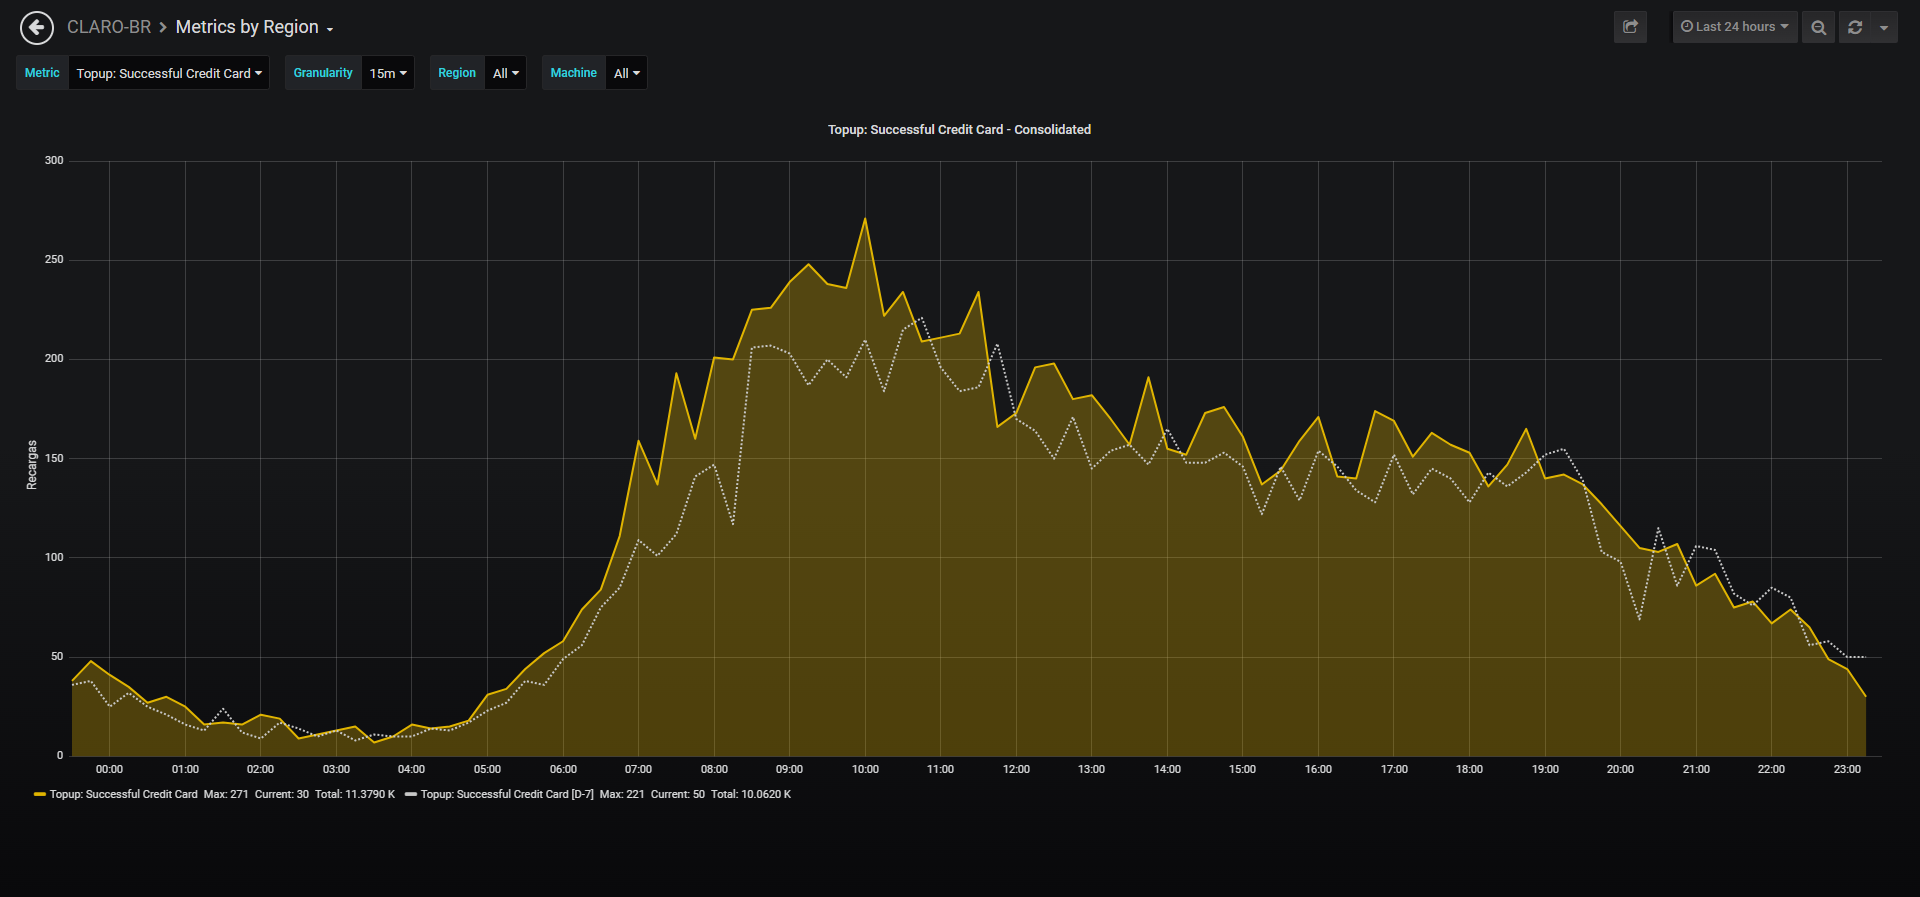The image size is (1920, 897).
Task: Click the 00:00 x-axis time label
Action: pos(109,770)
